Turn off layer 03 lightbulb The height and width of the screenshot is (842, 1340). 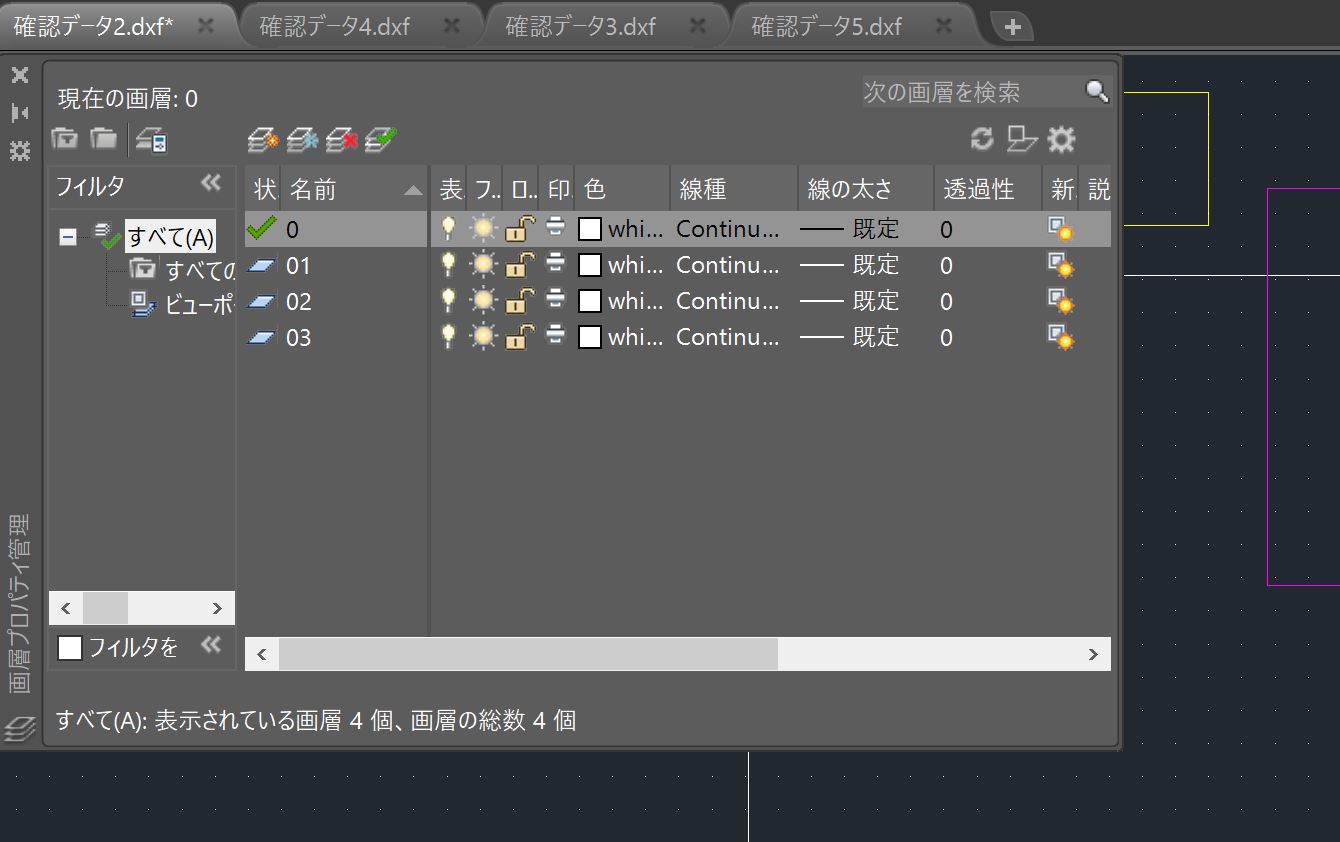point(448,337)
